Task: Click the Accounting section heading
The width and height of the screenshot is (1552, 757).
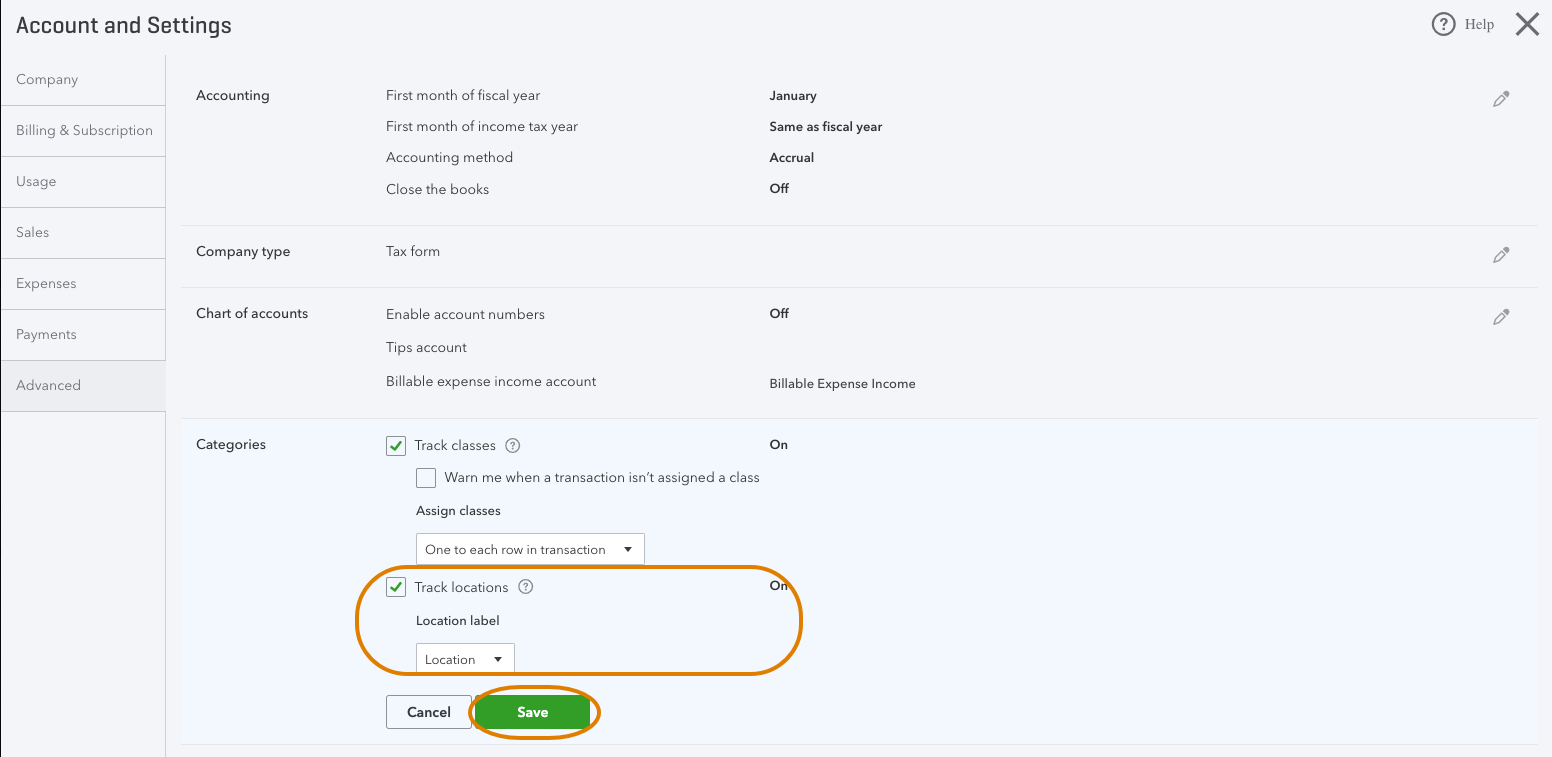Action: point(233,95)
